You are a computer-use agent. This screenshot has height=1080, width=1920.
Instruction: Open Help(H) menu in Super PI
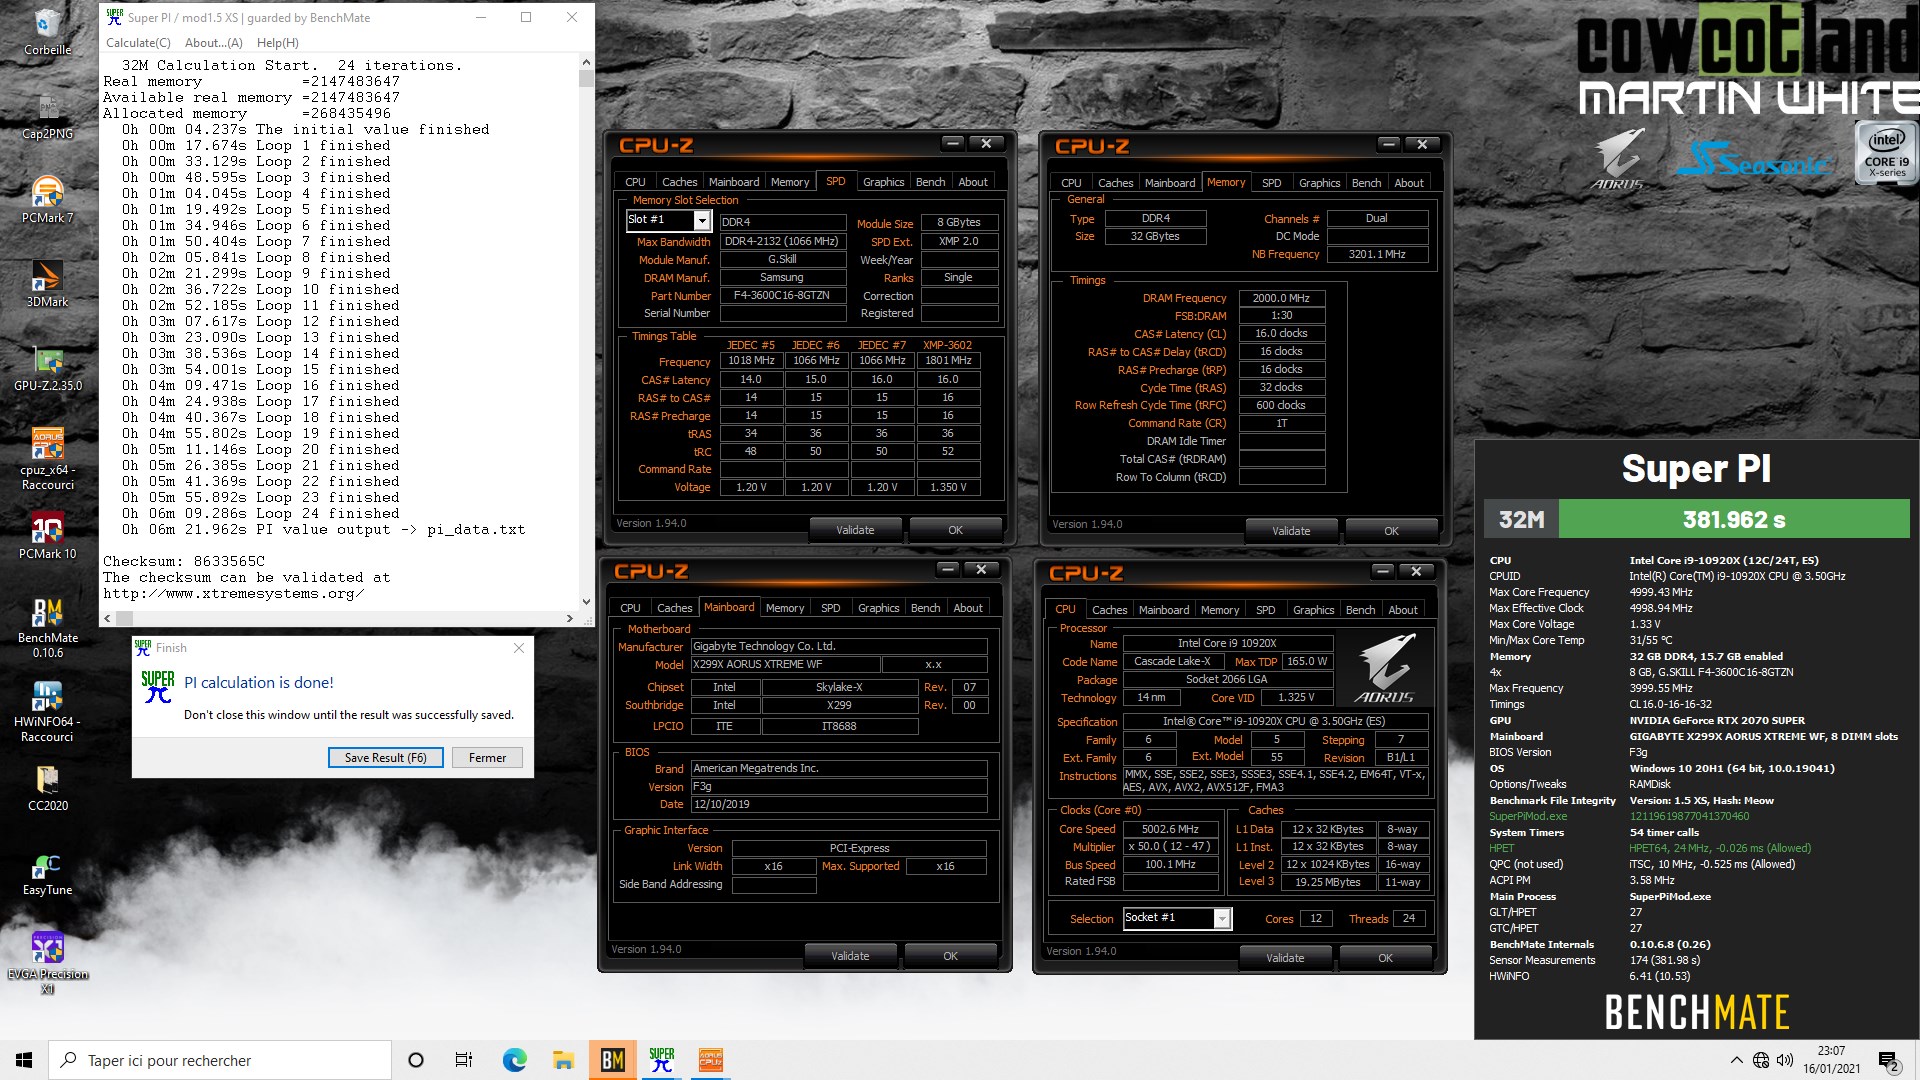click(278, 43)
